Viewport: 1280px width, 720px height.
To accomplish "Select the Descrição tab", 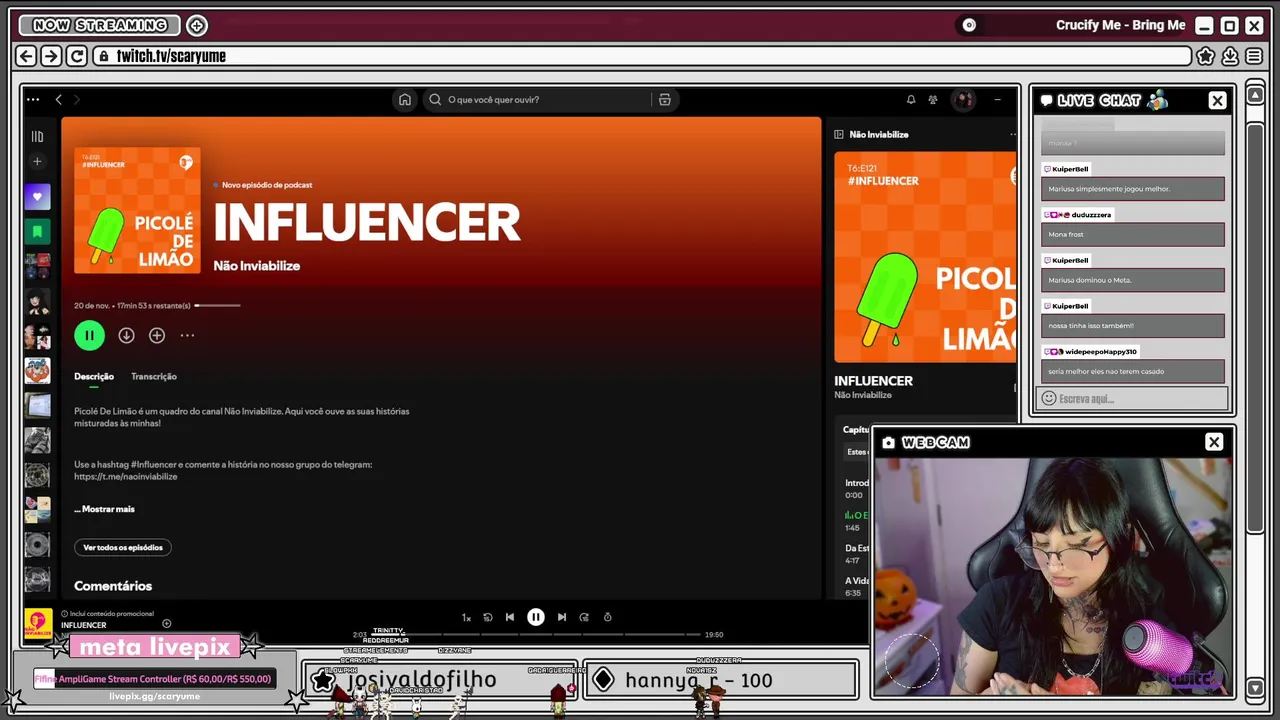I will click(x=94, y=377).
